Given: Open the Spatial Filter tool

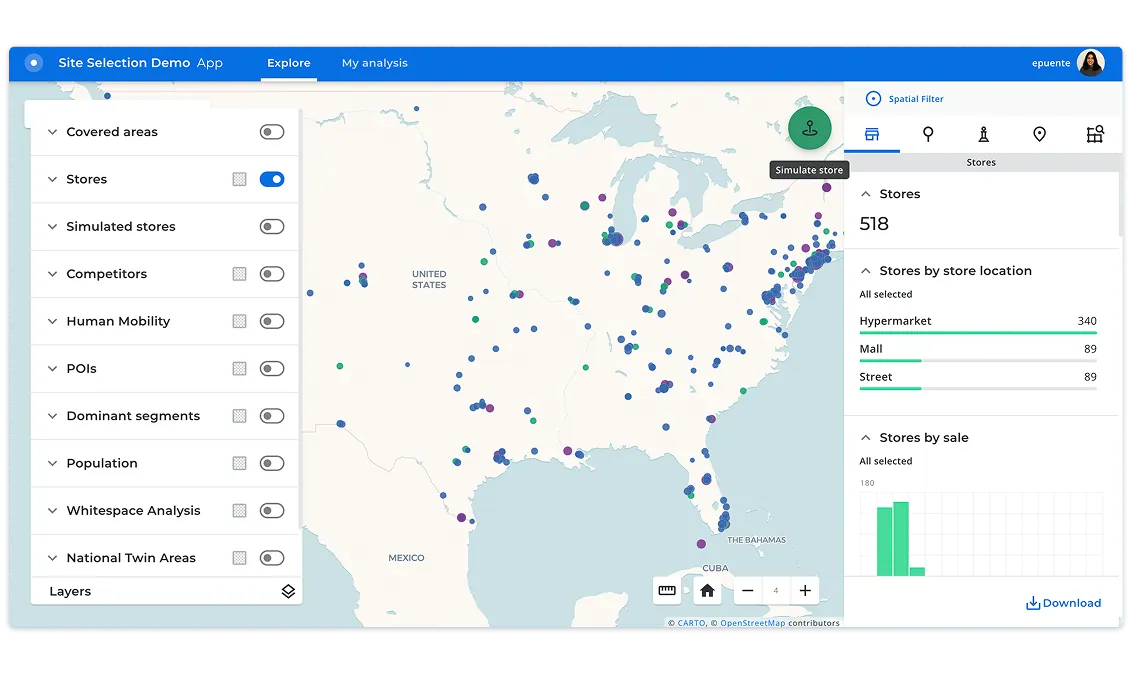Looking at the screenshot, I should 904,98.
